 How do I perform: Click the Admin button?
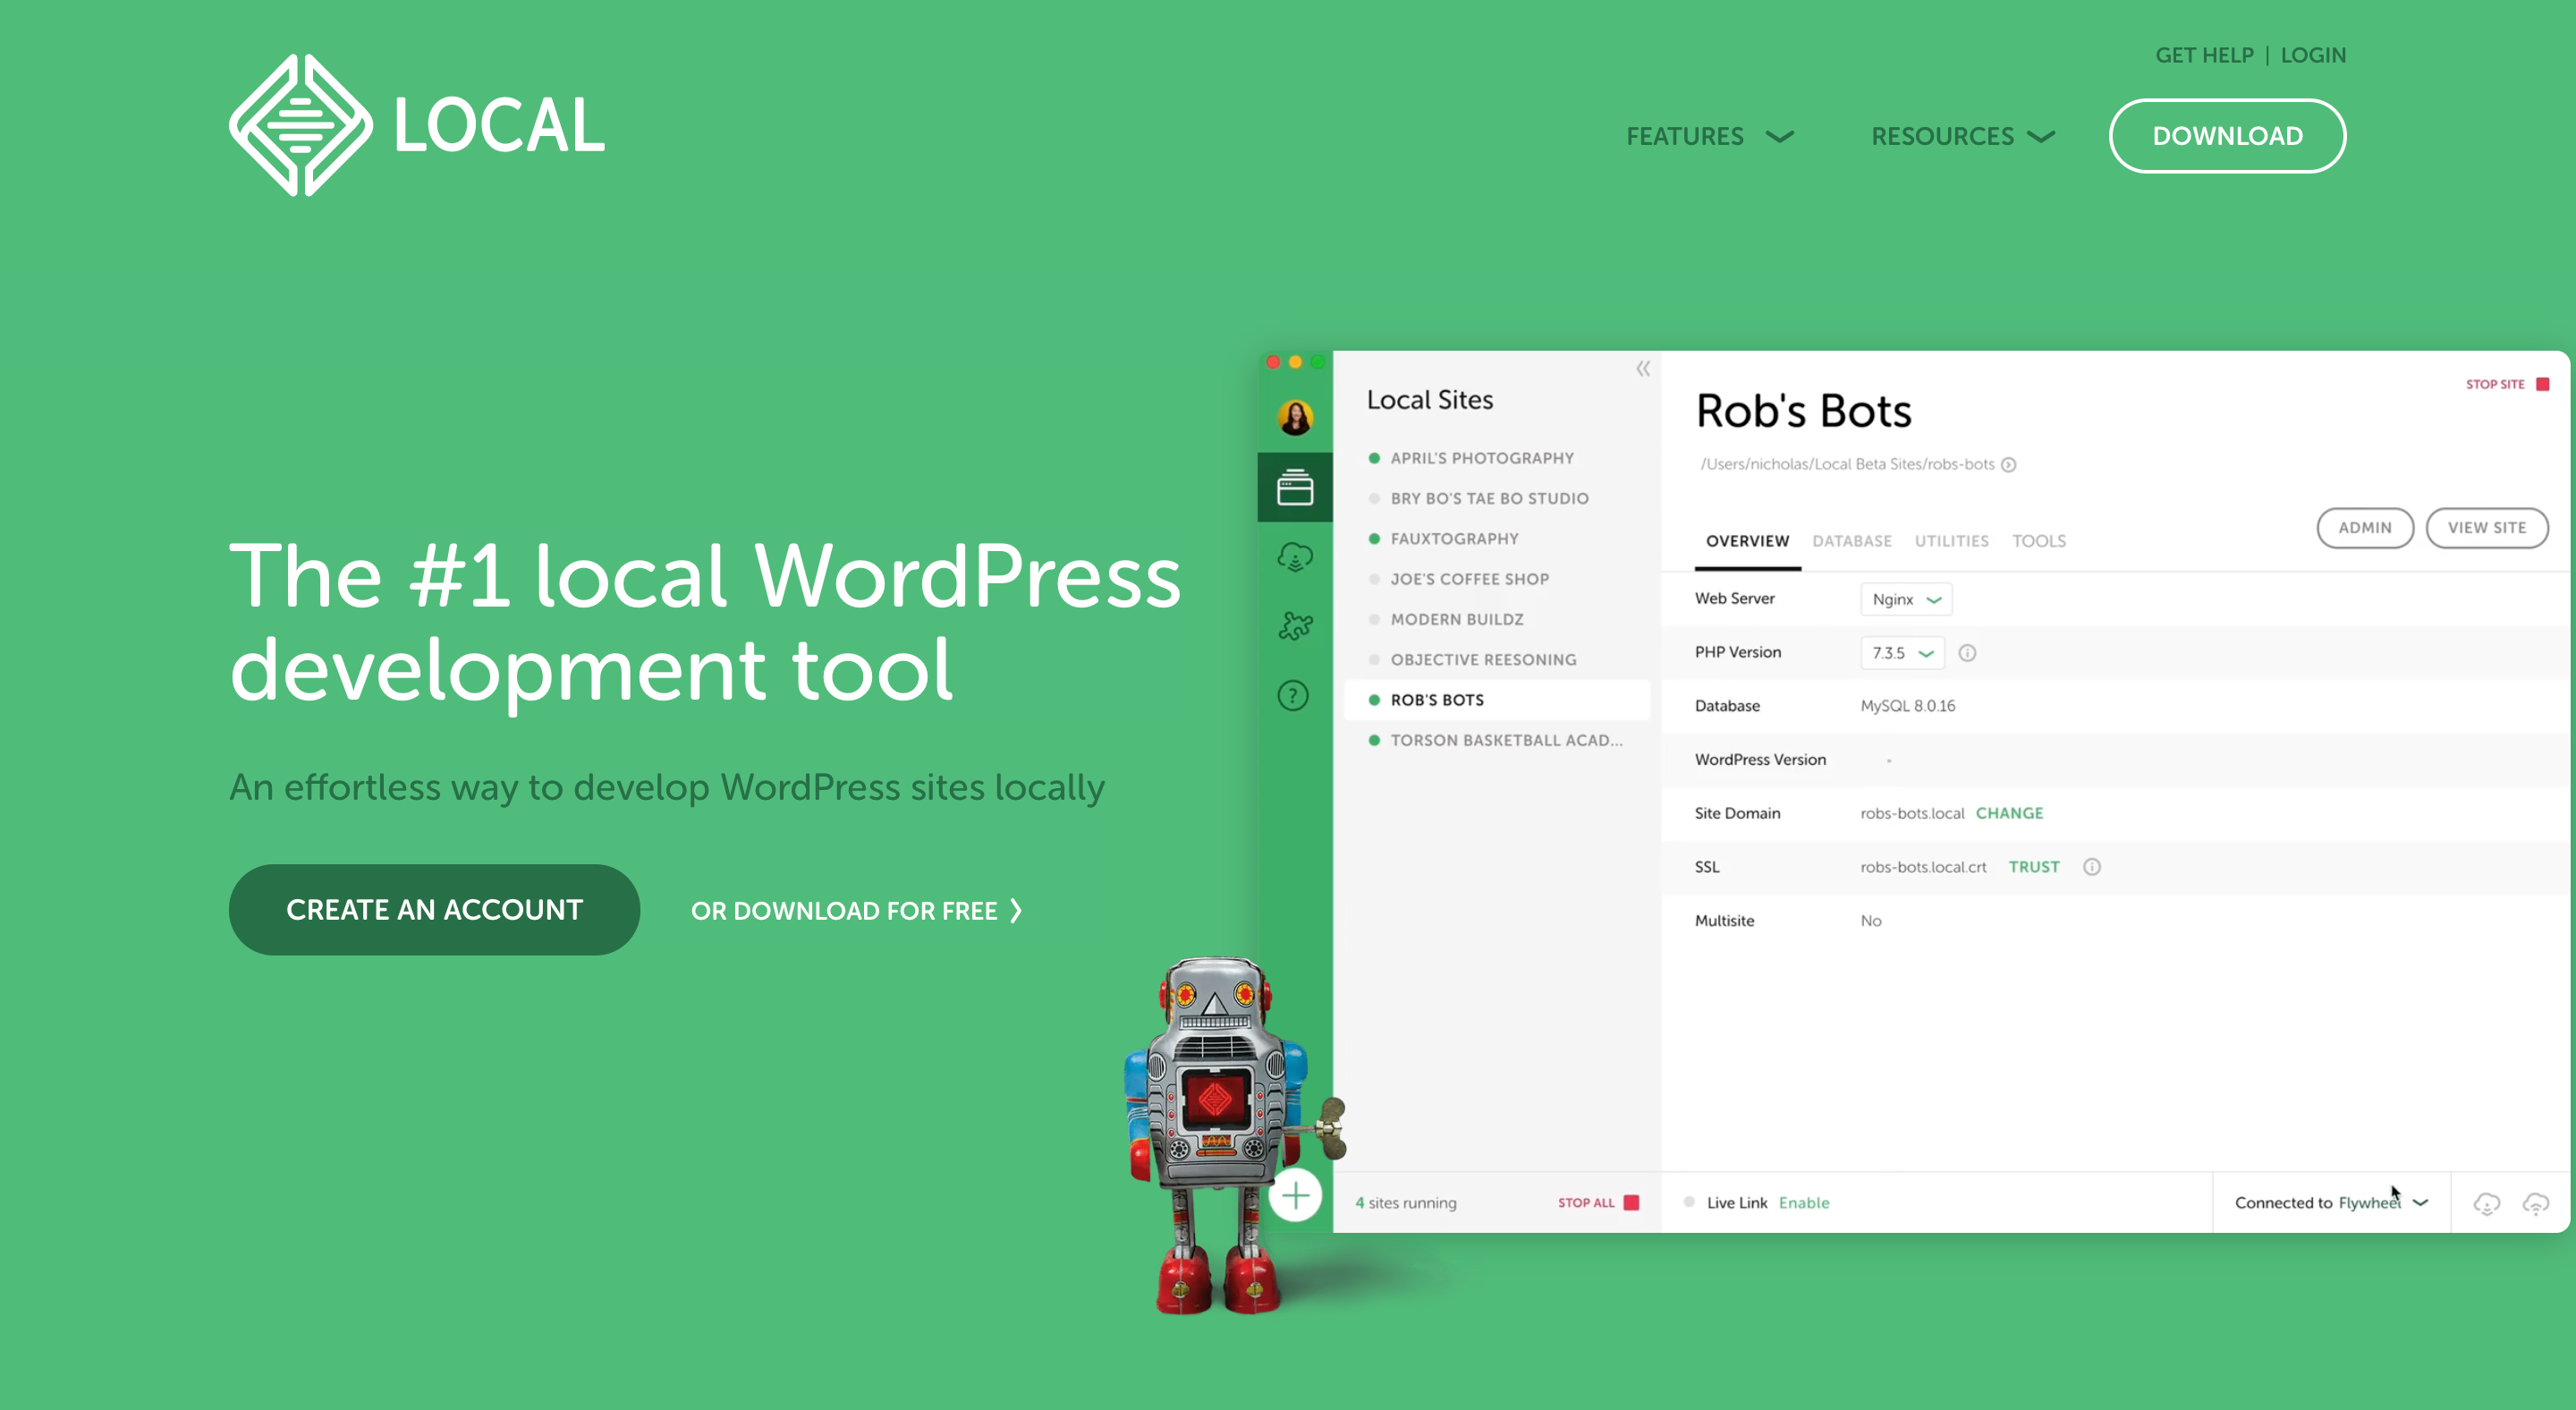point(2365,528)
